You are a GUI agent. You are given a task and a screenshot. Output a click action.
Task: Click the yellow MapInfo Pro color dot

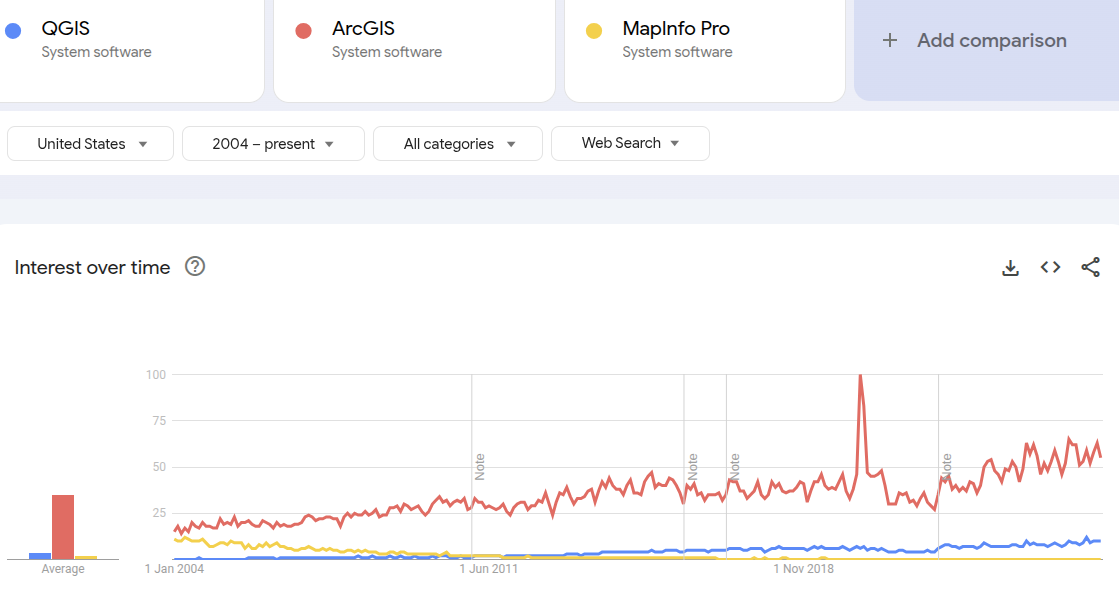pos(594,31)
